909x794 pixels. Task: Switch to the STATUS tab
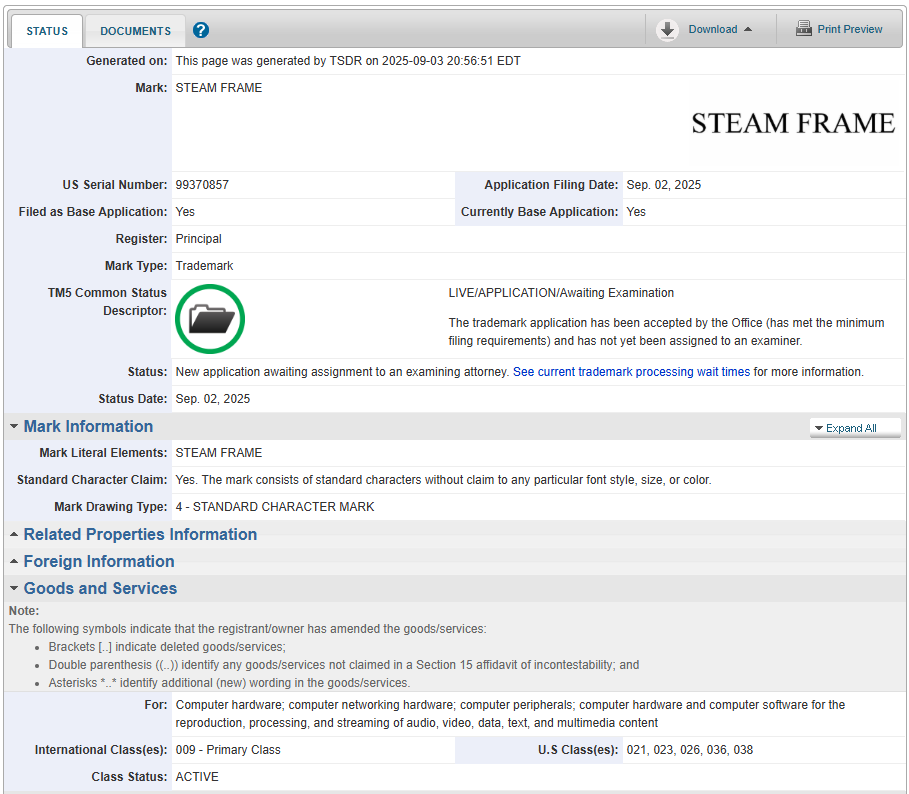47,31
